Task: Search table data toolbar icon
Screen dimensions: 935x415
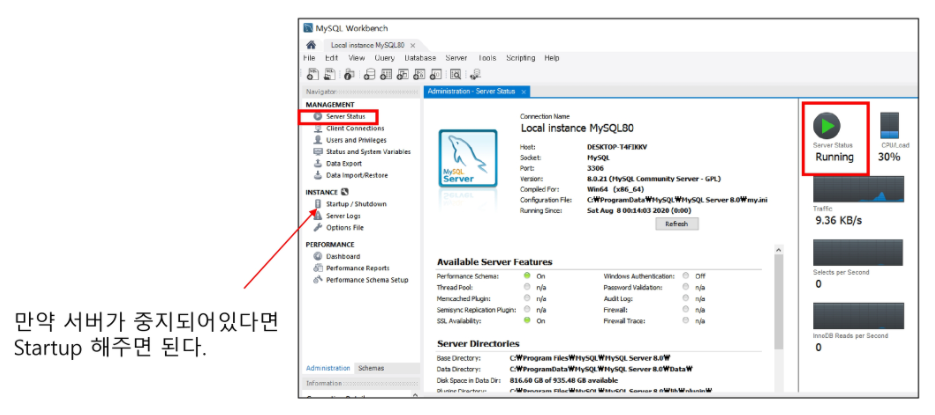Action: [456, 75]
